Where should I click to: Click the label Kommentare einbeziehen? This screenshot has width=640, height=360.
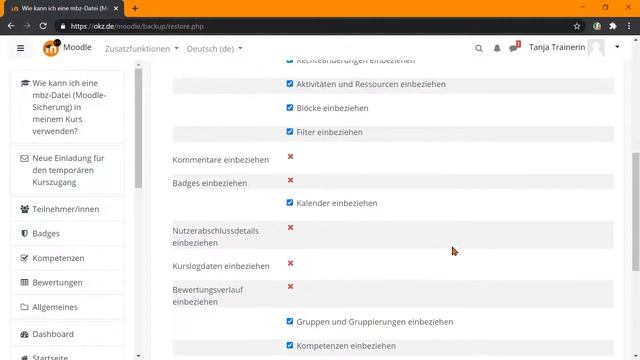pos(221,160)
